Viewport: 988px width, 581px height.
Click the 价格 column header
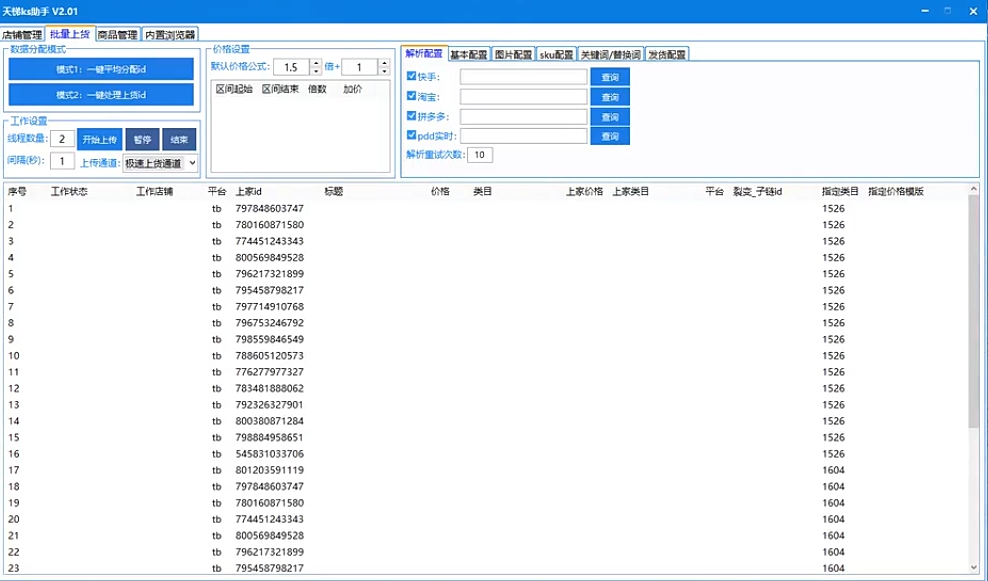point(440,192)
